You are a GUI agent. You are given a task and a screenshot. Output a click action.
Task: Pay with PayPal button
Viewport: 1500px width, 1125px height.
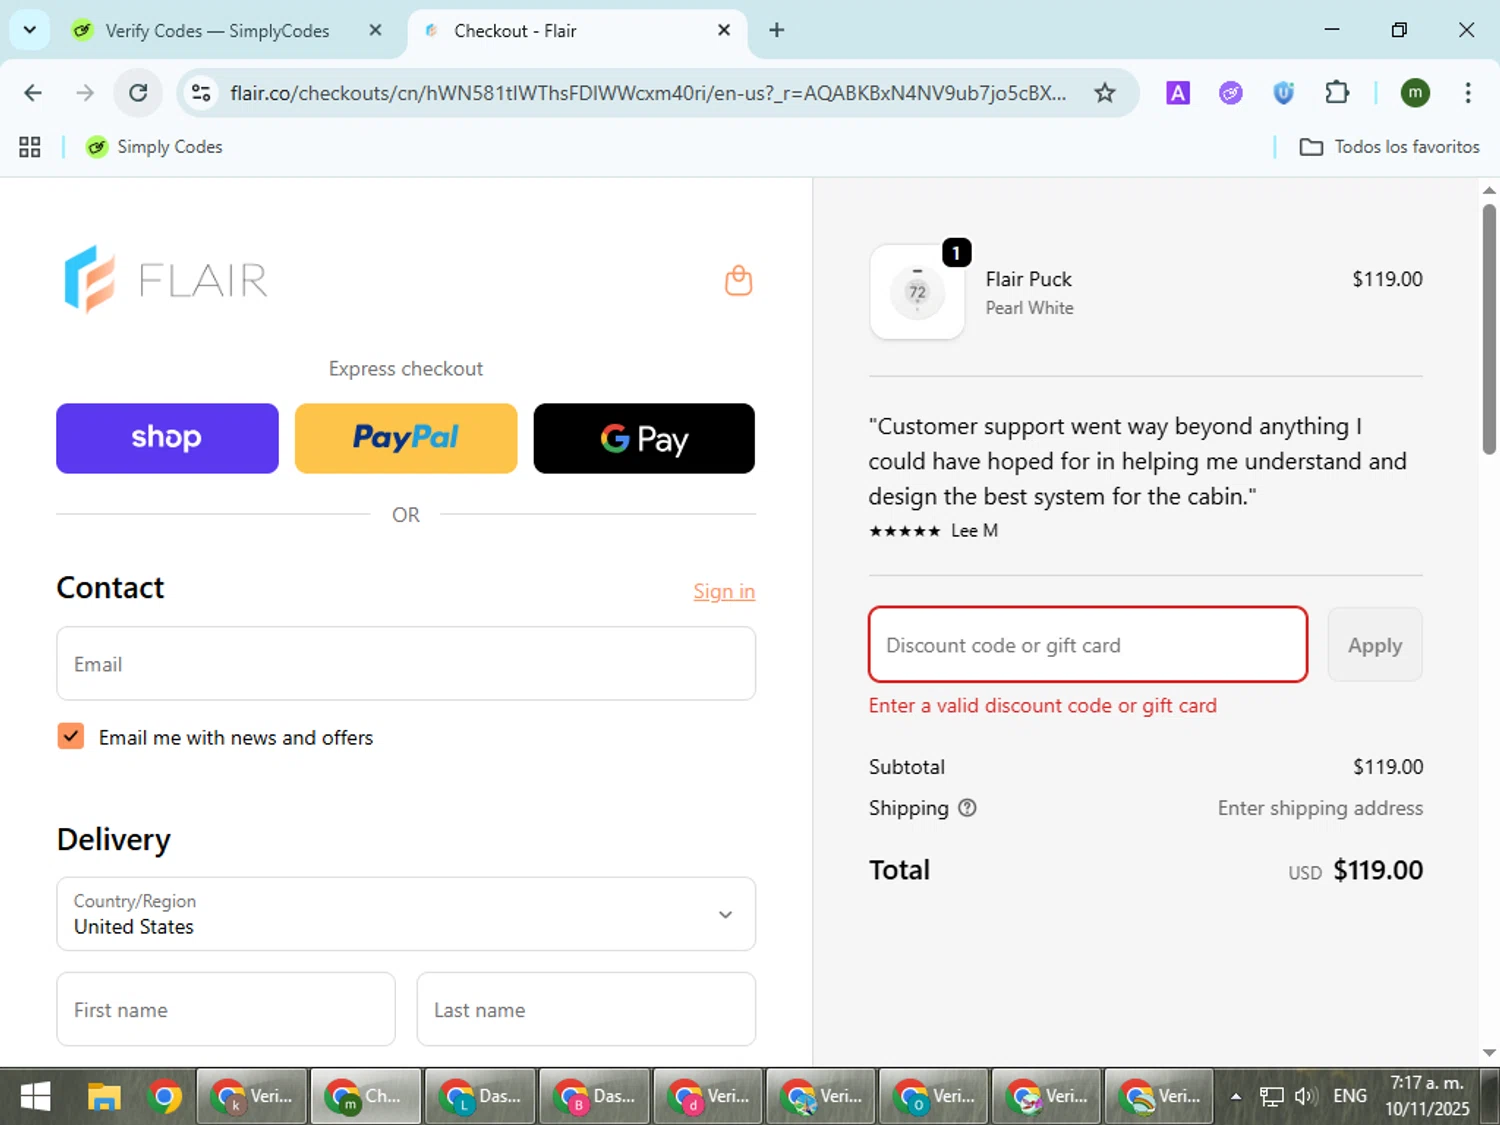[x=406, y=438]
